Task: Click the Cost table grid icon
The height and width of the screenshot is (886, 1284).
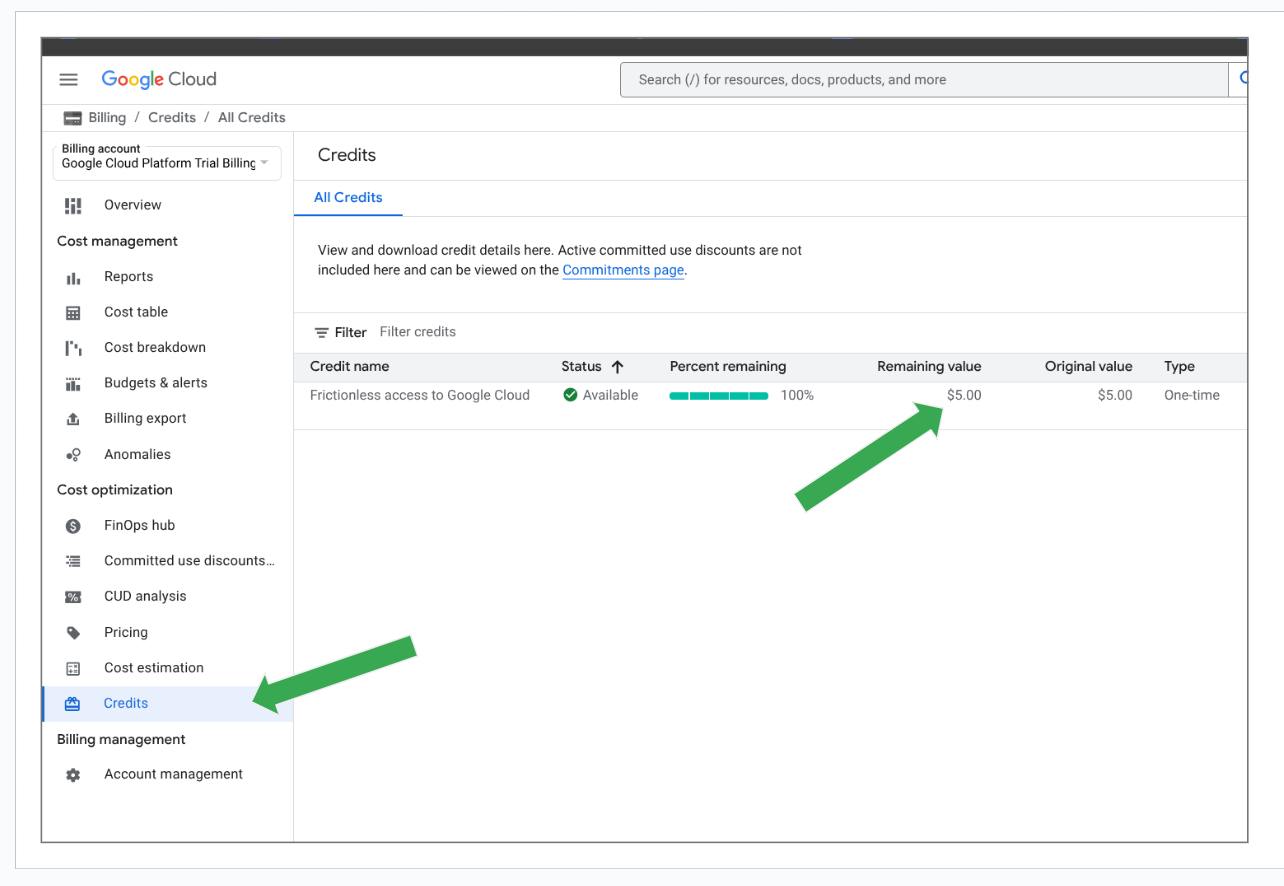Action: click(x=73, y=313)
